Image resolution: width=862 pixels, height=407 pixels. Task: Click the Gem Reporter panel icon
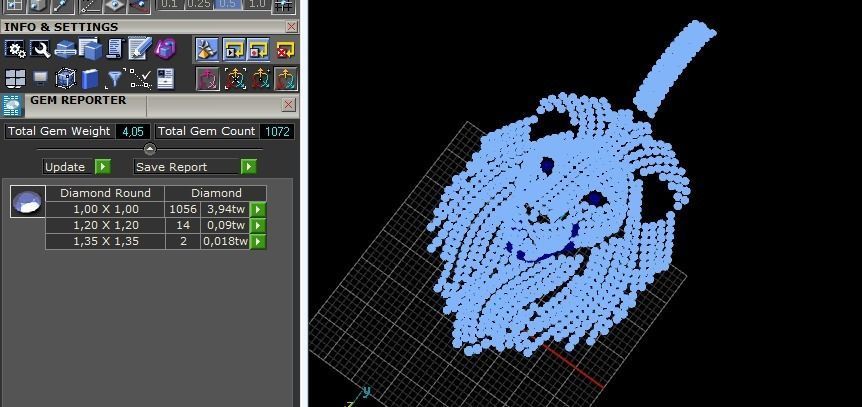coord(12,105)
